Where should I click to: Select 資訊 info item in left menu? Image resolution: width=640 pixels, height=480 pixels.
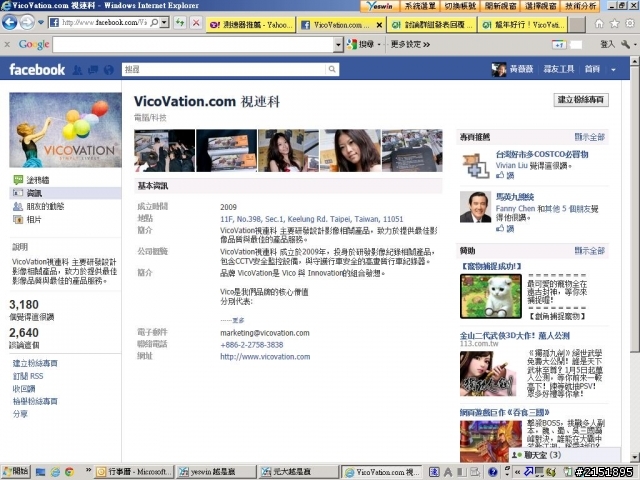point(65,193)
